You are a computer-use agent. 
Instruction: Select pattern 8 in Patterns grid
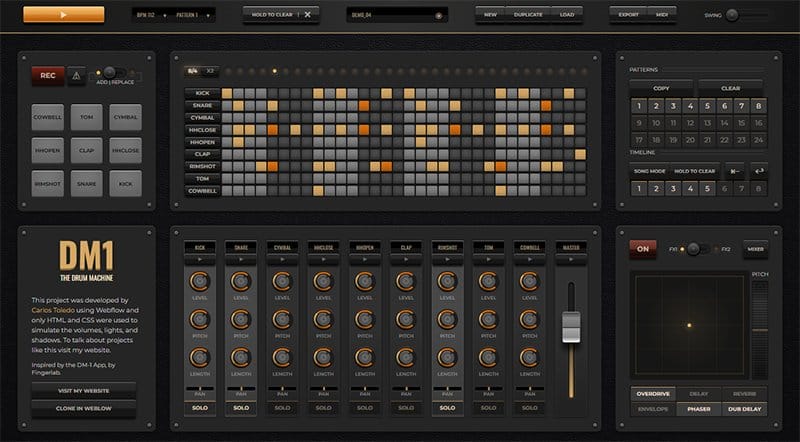click(x=759, y=106)
